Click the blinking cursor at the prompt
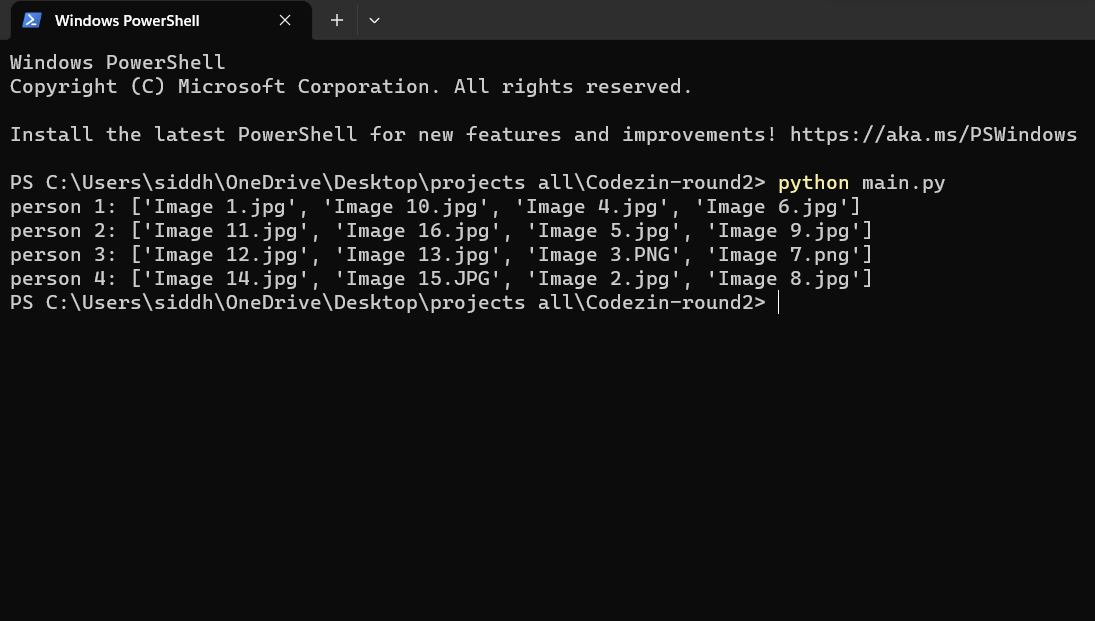This screenshot has width=1095, height=621. coord(777,302)
